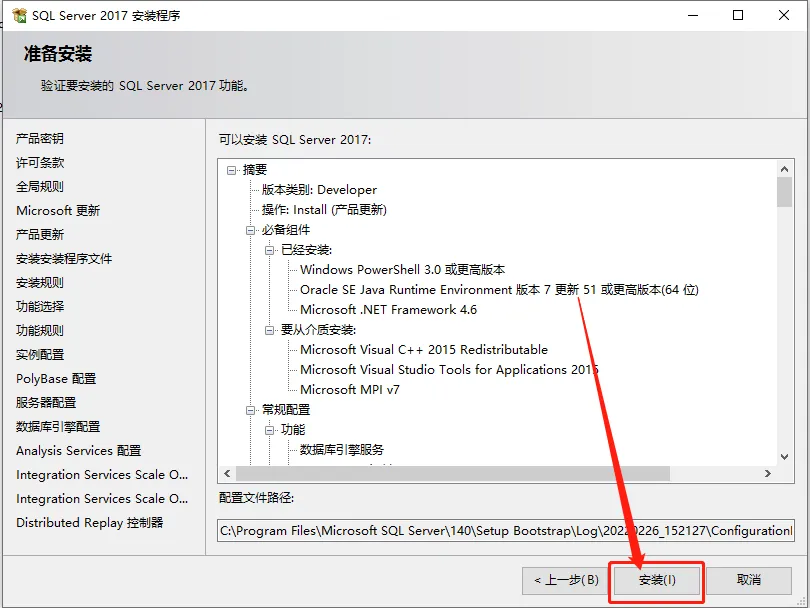Click the horizontal scroll left arrow

pyautogui.click(x=227, y=473)
